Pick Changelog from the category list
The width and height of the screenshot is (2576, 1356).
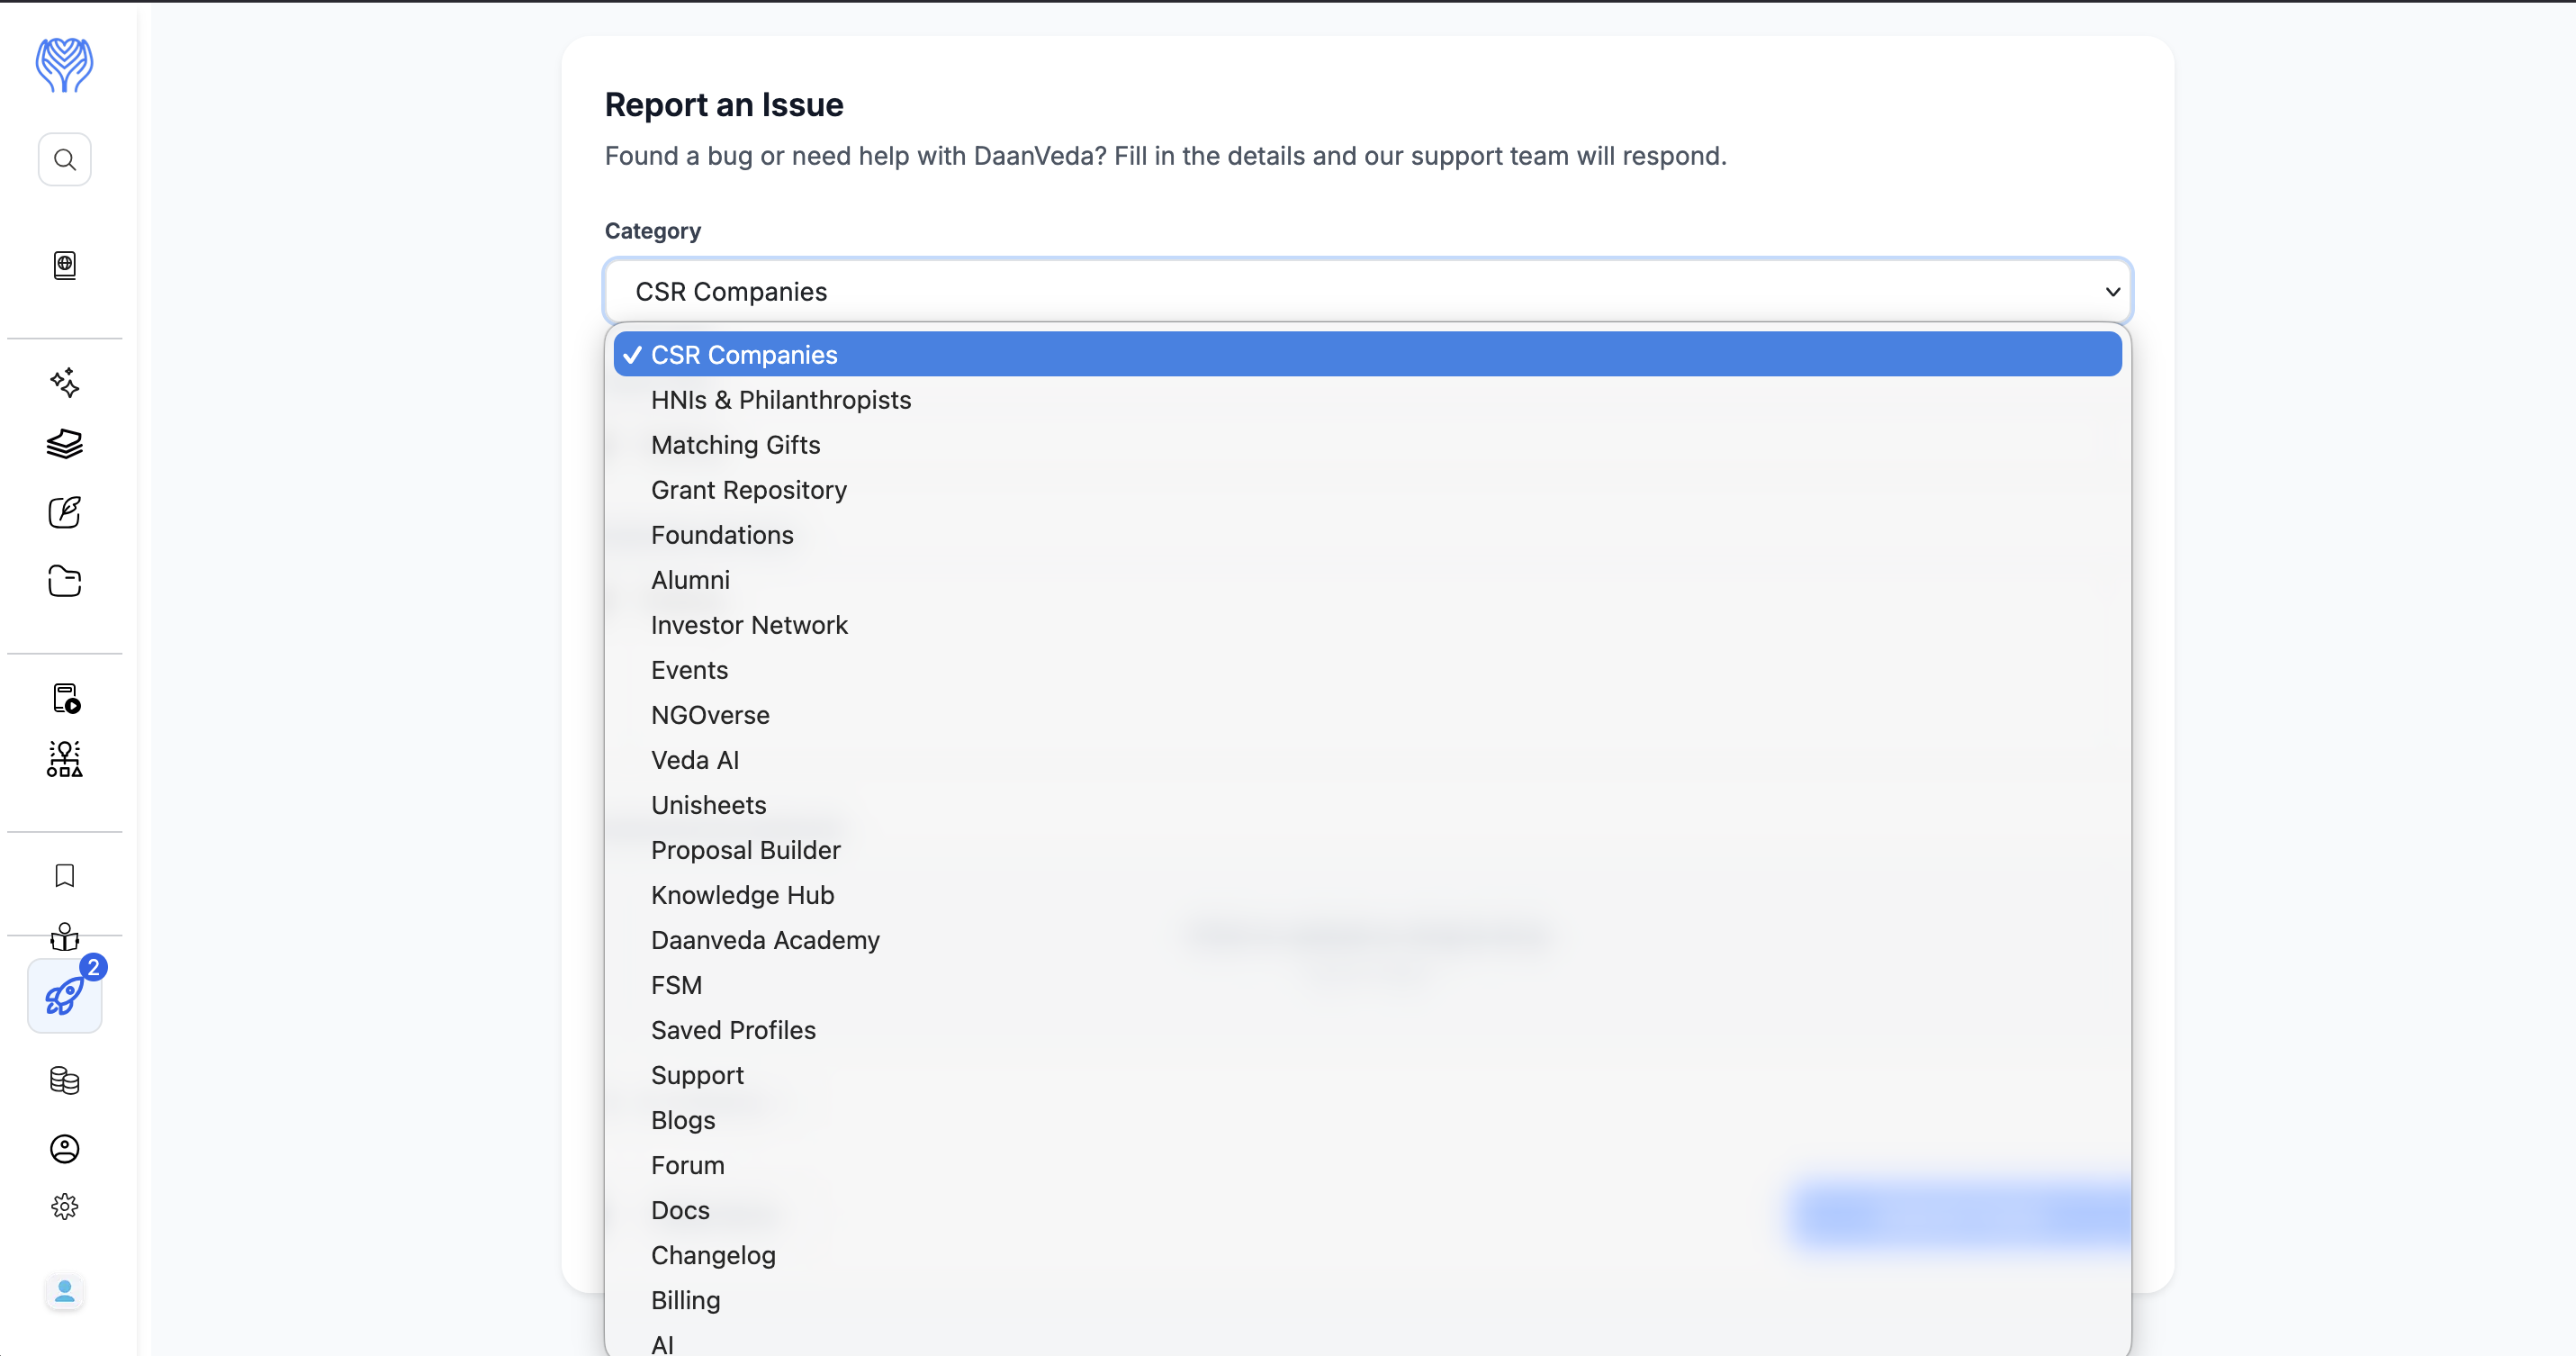click(x=1367, y=1255)
